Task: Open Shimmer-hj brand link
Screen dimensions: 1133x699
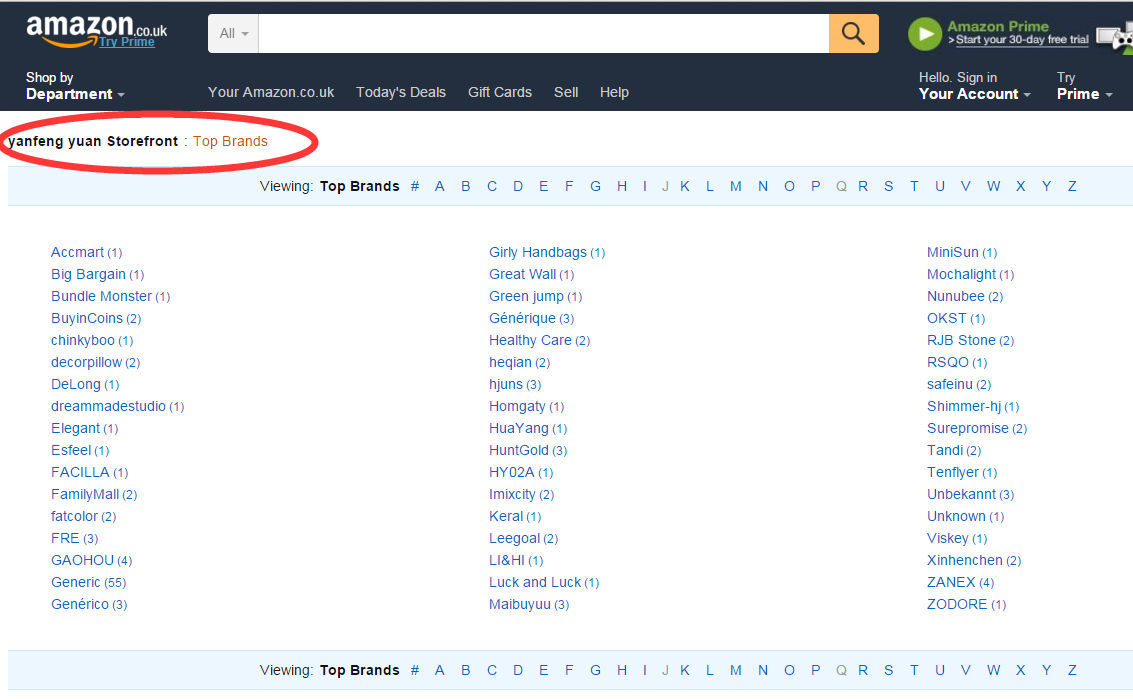Action: (965, 406)
